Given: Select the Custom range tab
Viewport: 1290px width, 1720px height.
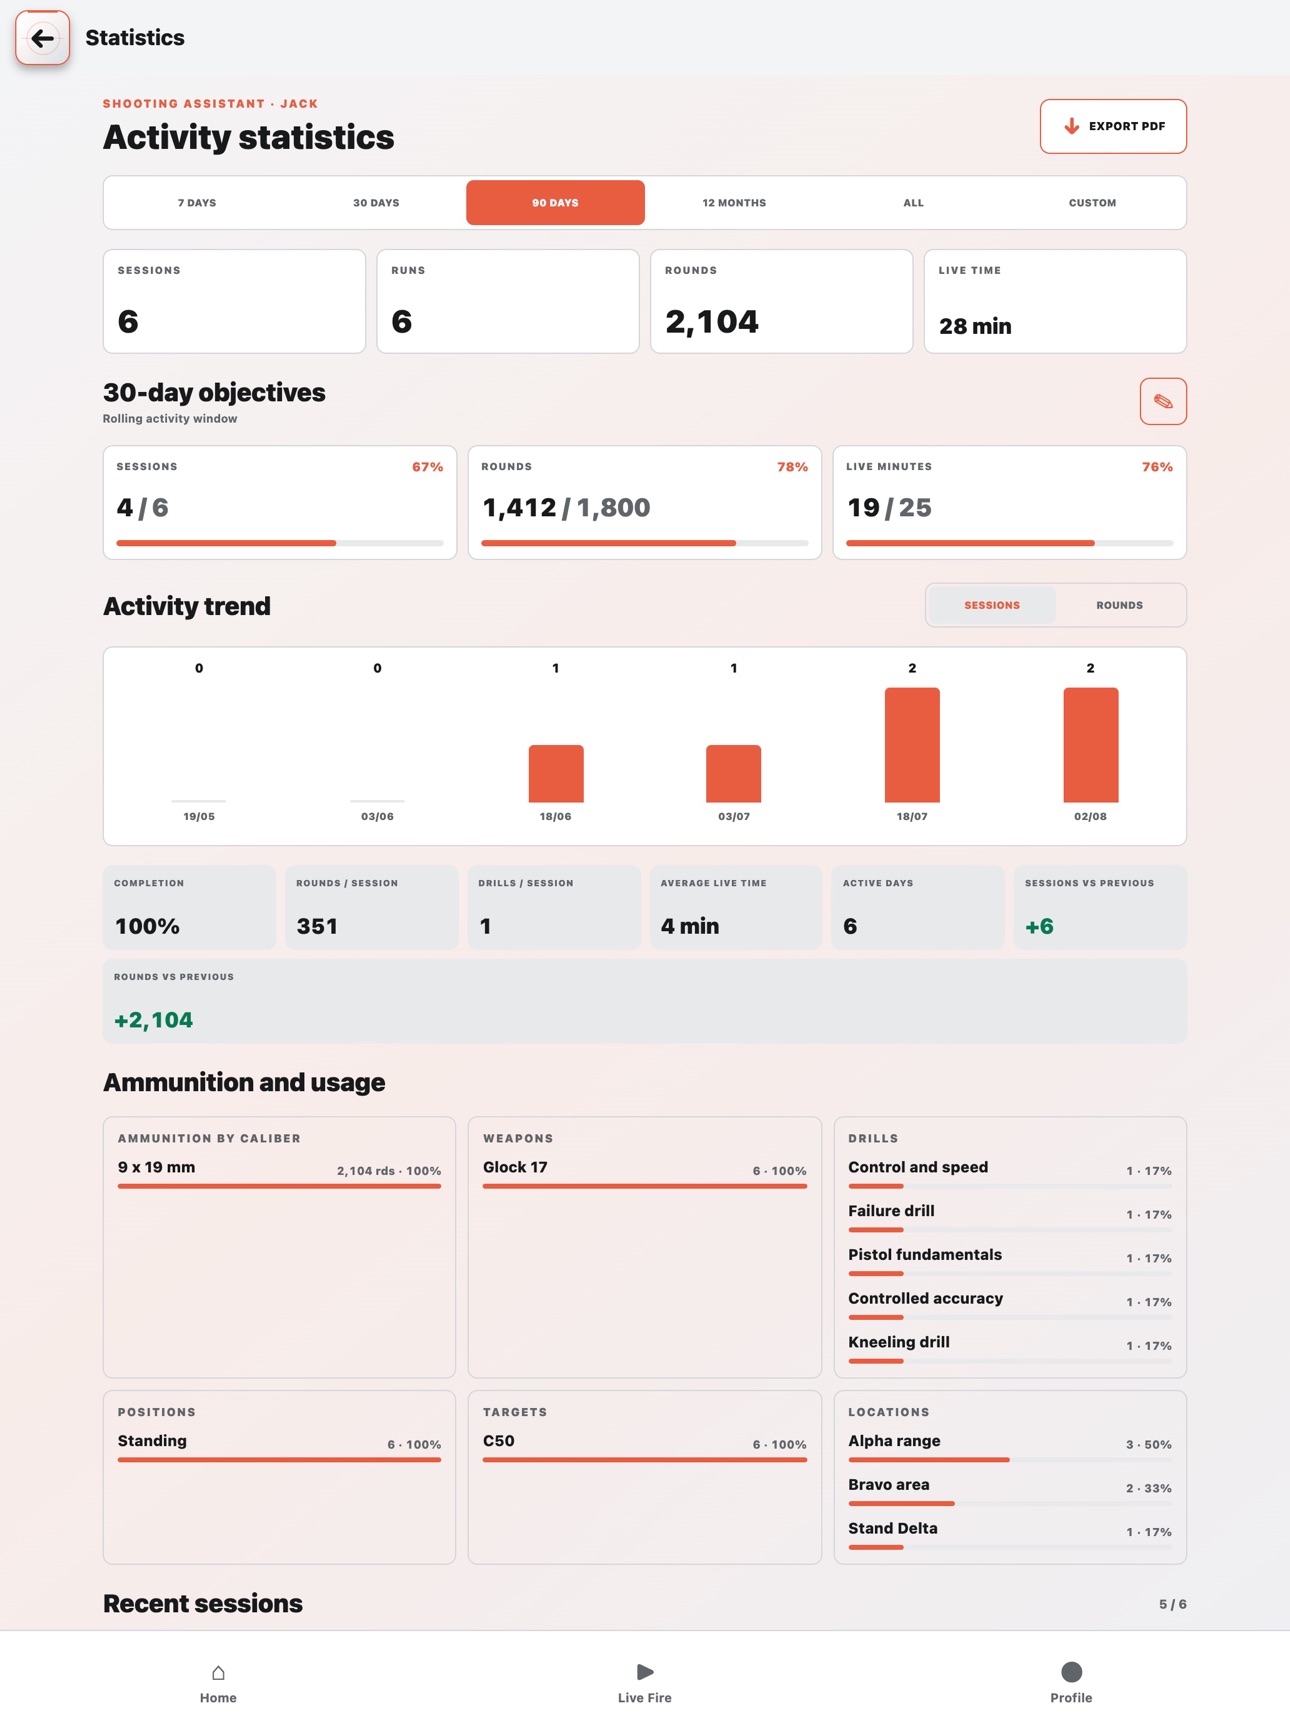Looking at the screenshot, I should (x=1092, y=203).
